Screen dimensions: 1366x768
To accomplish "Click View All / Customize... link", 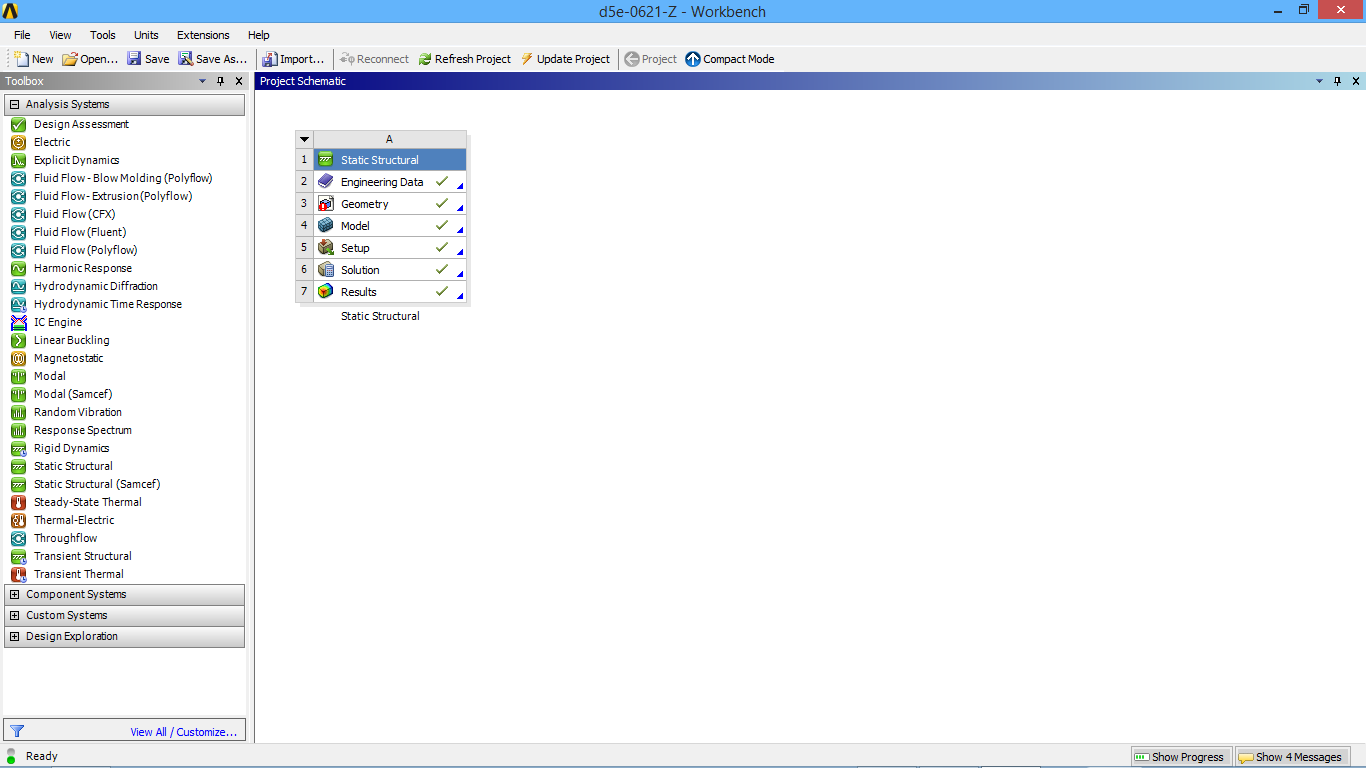I will click(x=184, y=732).
